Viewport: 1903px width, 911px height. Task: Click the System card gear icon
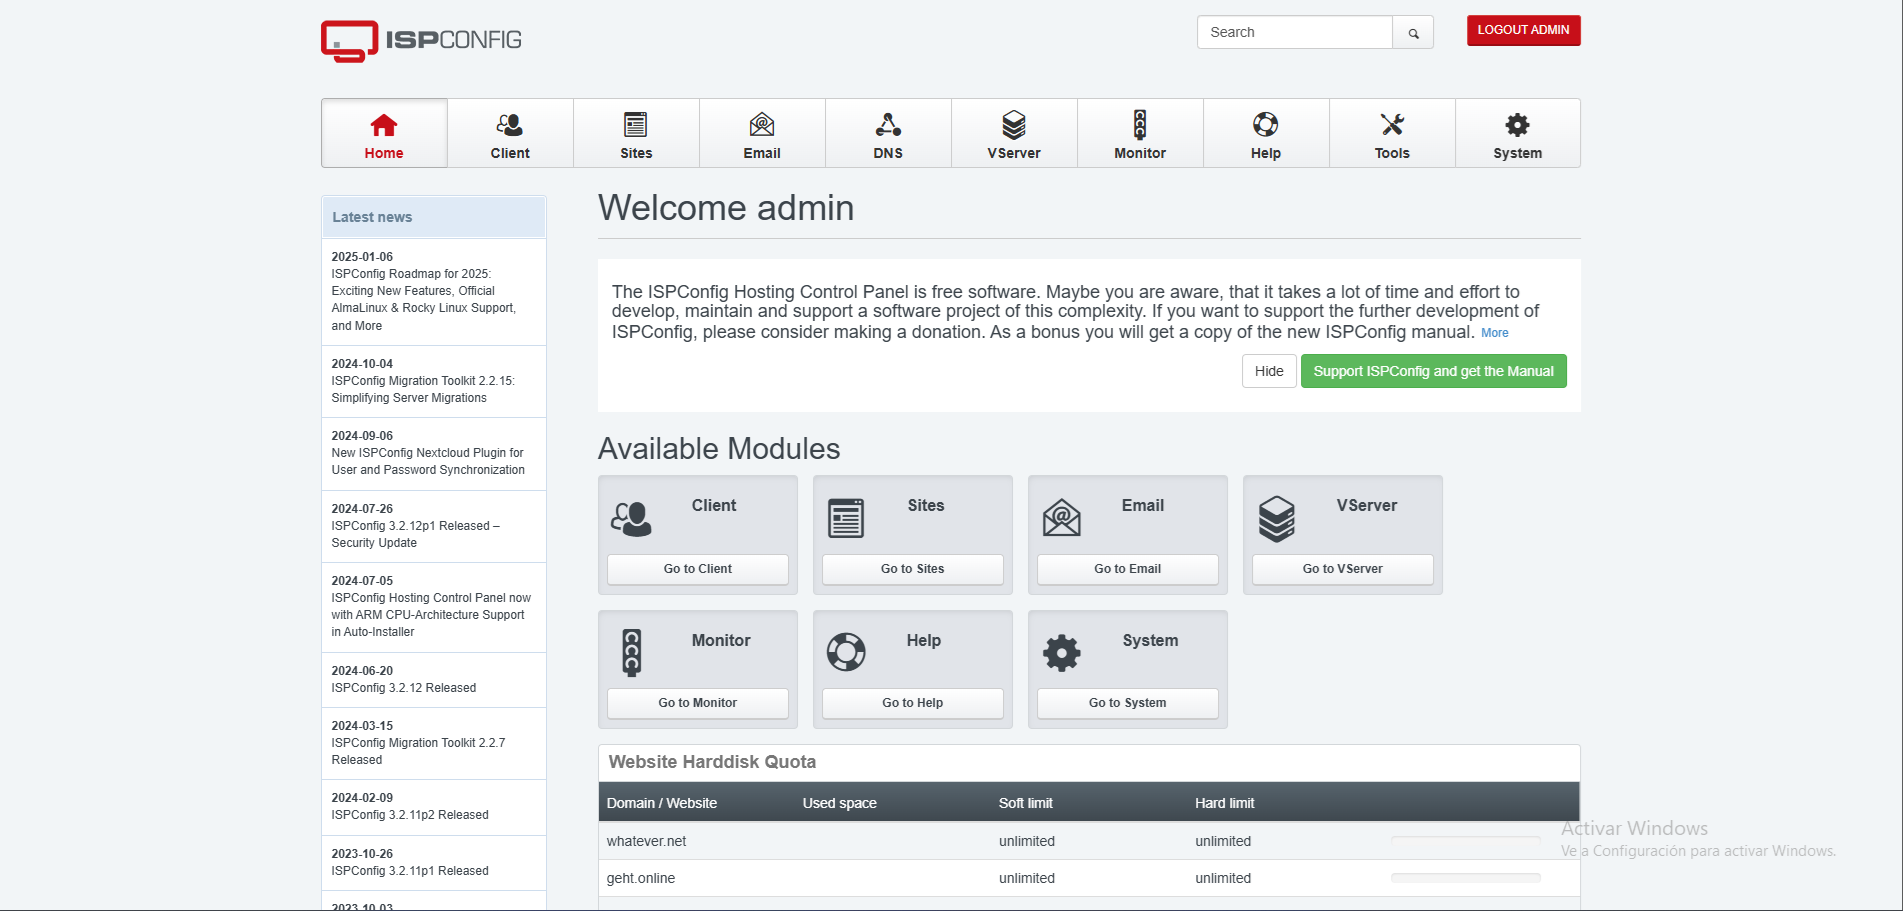(1062, 653)
